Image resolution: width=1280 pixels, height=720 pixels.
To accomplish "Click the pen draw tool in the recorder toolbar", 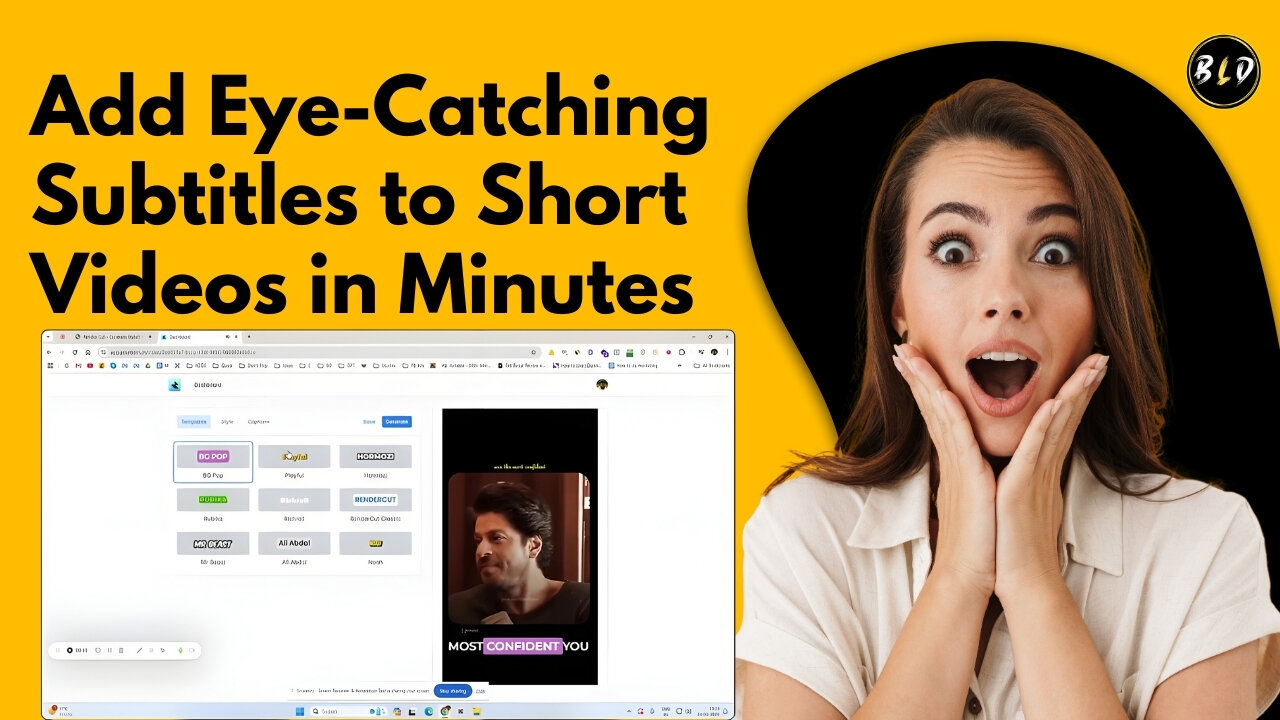I will click(x=139, y=650).
